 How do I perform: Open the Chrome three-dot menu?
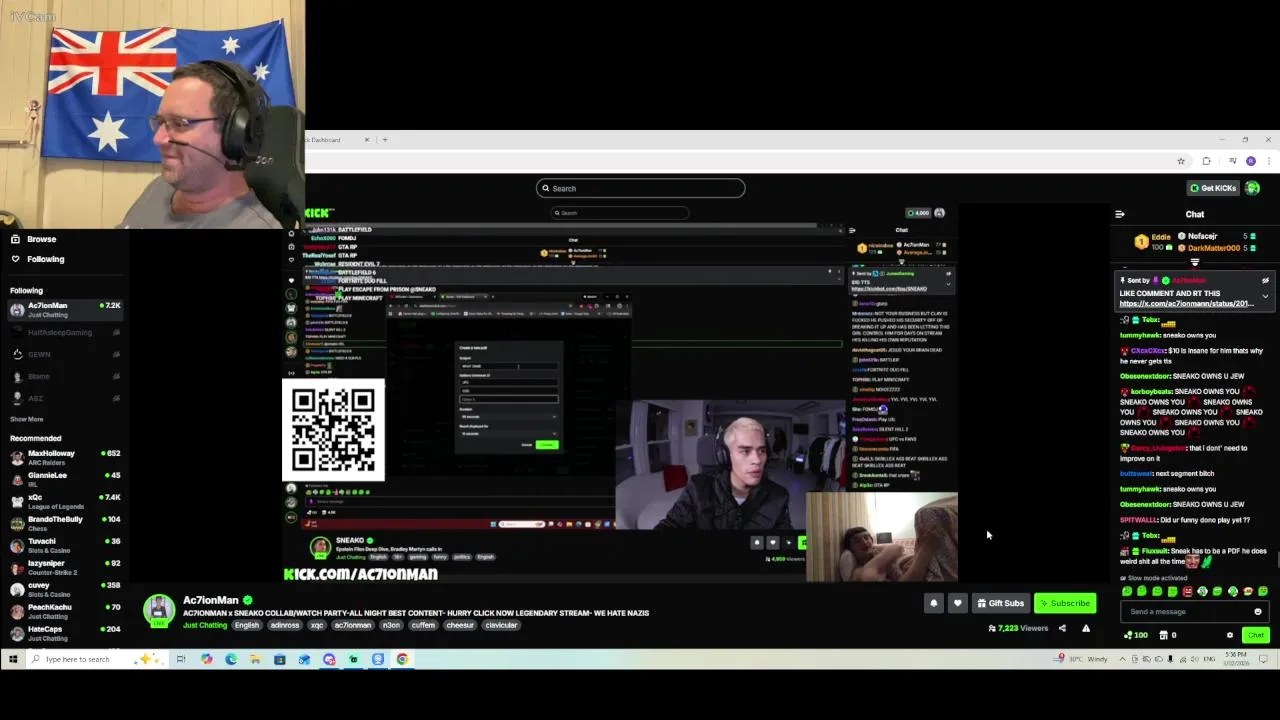tap(1269, 161)
